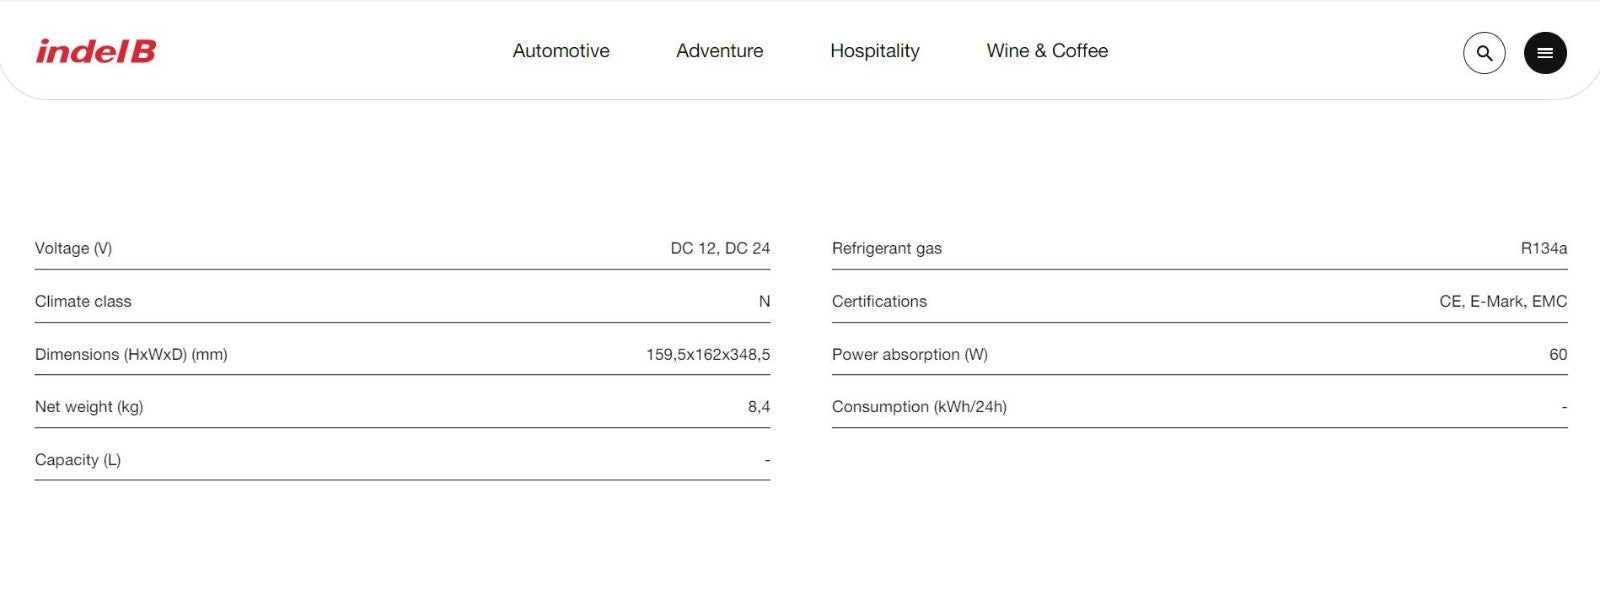Click the Climate class label
The height and width of the screenshot is (594, 1600).
(x=83, y=301)
